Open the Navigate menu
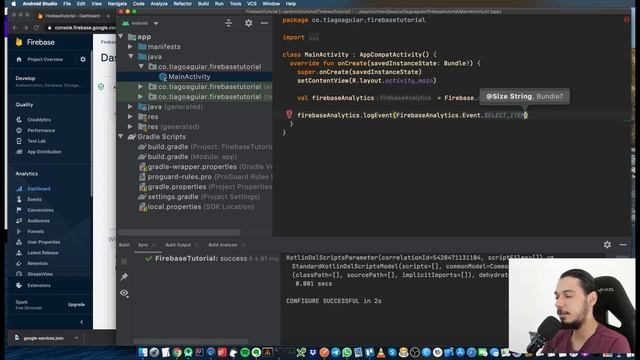 (117, 4)
